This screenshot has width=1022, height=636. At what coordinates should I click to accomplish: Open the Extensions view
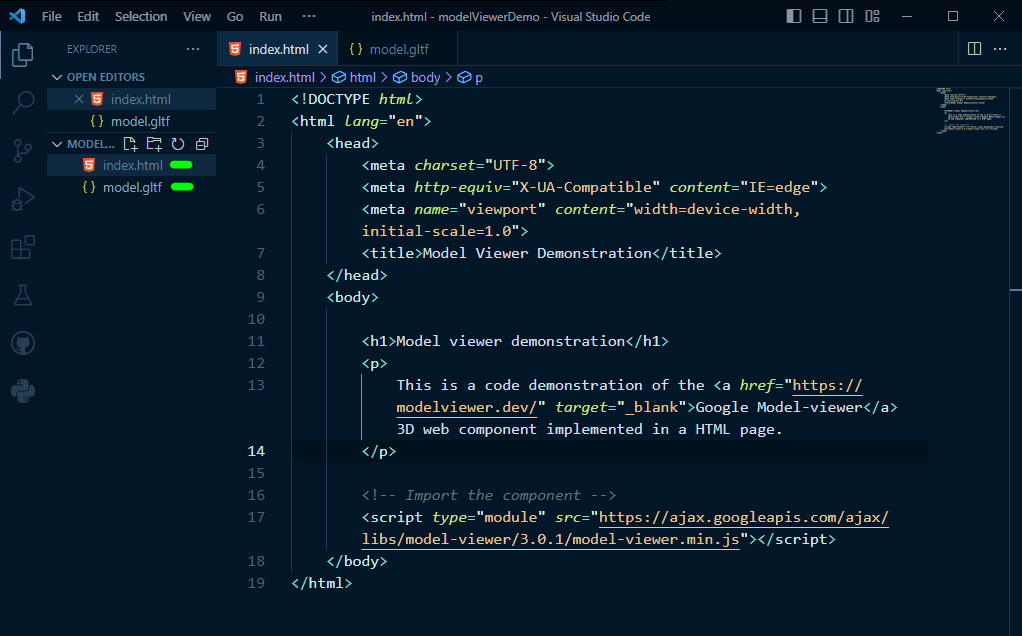point(23,247)
